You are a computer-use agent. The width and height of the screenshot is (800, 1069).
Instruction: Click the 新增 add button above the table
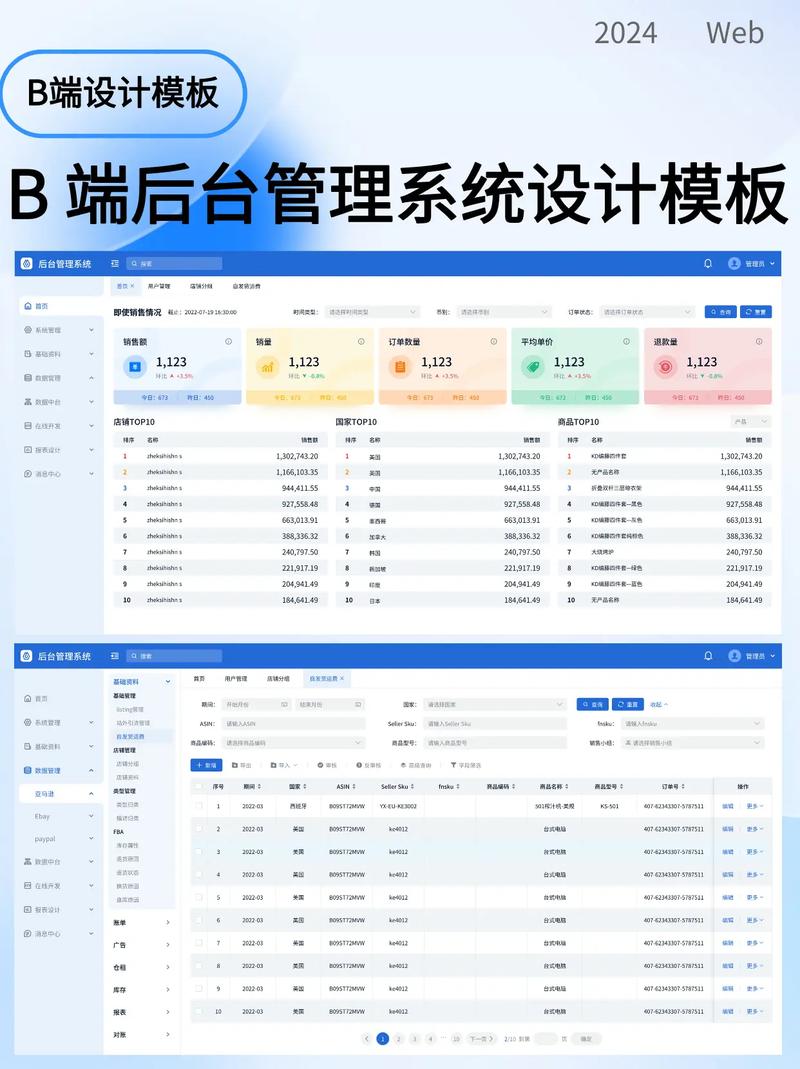(x=206, y=765)
